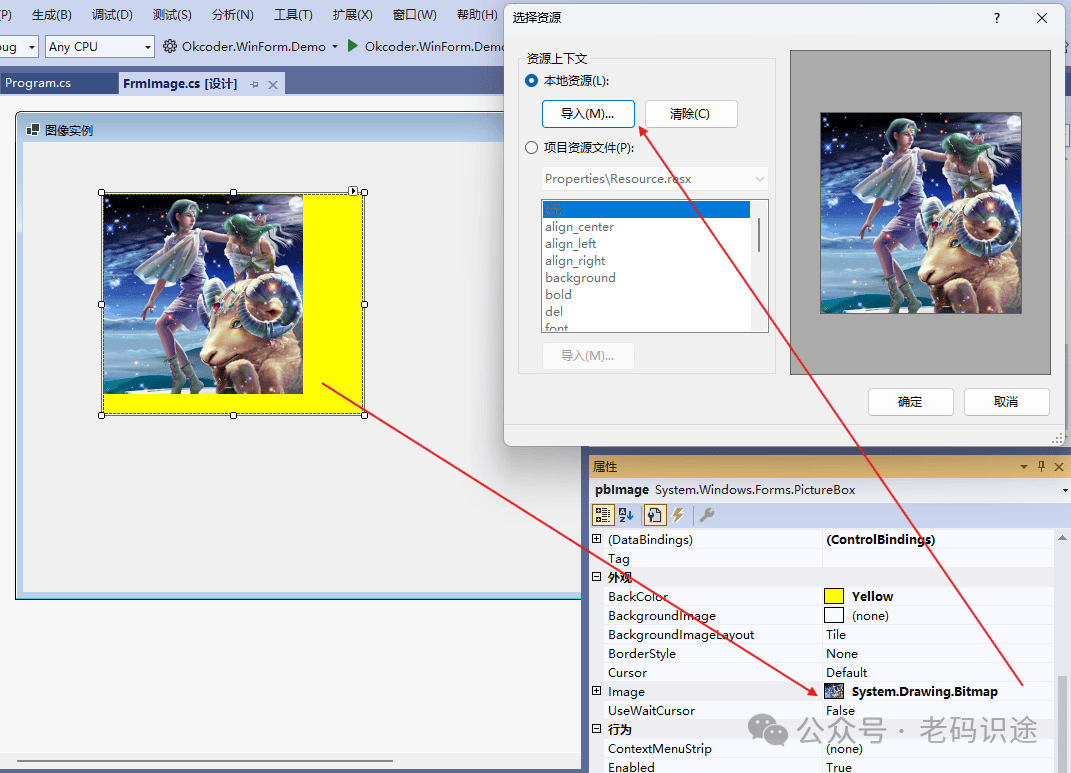Select the 项目资源文件 radio button
1071x773 pixels.
click(531, 147)
